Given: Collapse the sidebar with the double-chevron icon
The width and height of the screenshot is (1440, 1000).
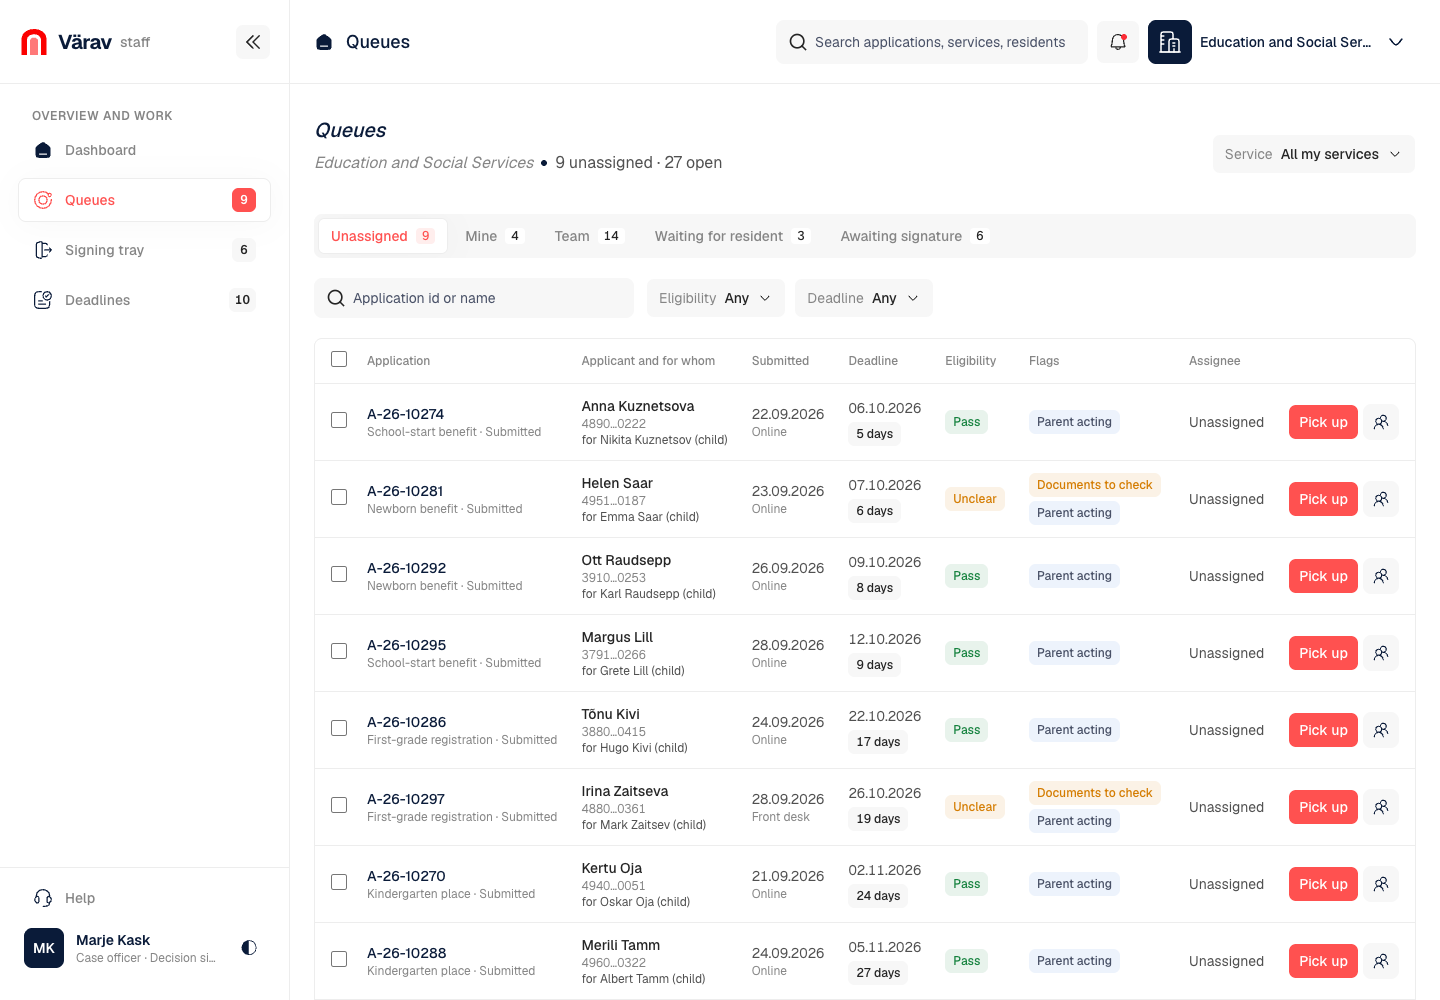Looking at the screenshot, I should click(253, 42).
